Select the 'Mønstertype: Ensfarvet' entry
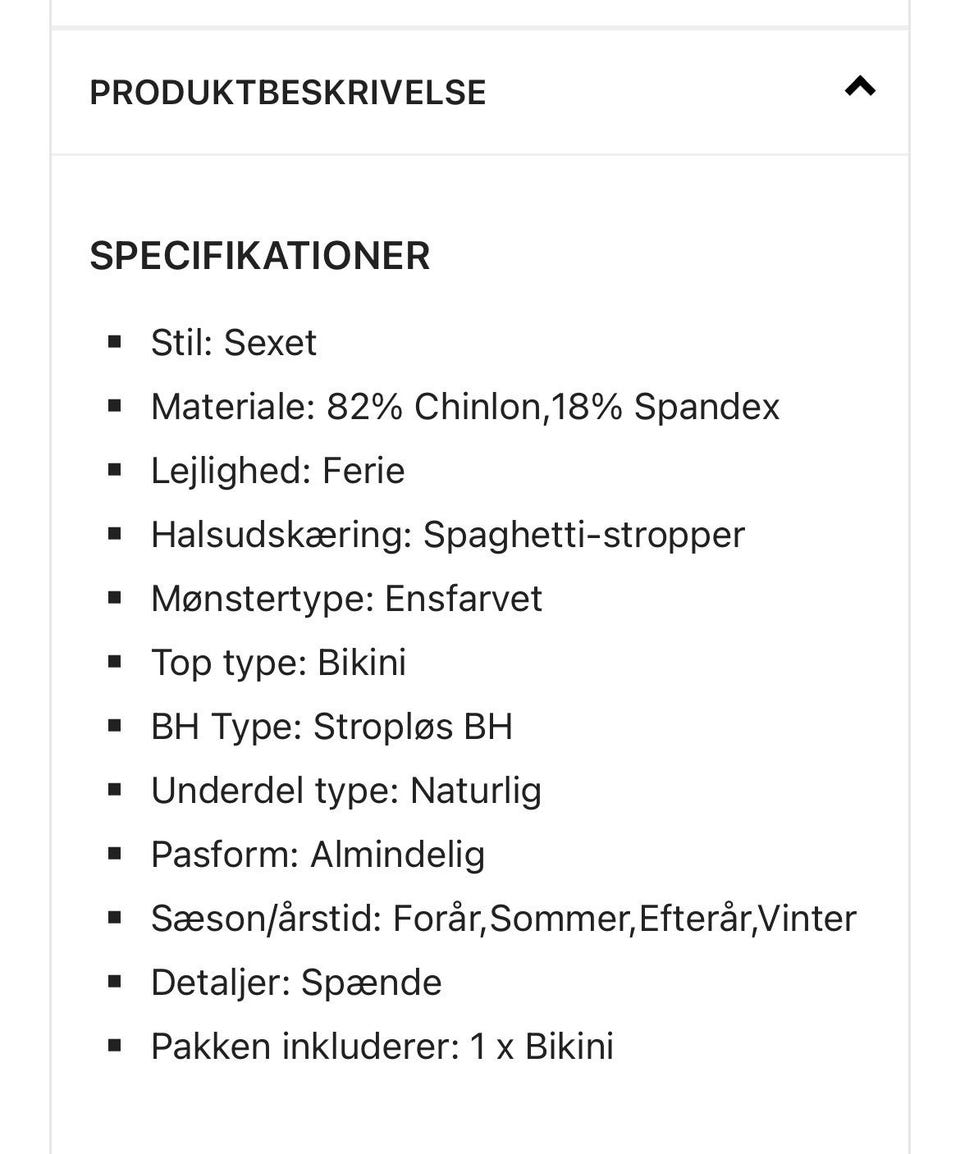The width and height of the screenshot is (960, 1154). pyautogui.click(x=347, y=599)
